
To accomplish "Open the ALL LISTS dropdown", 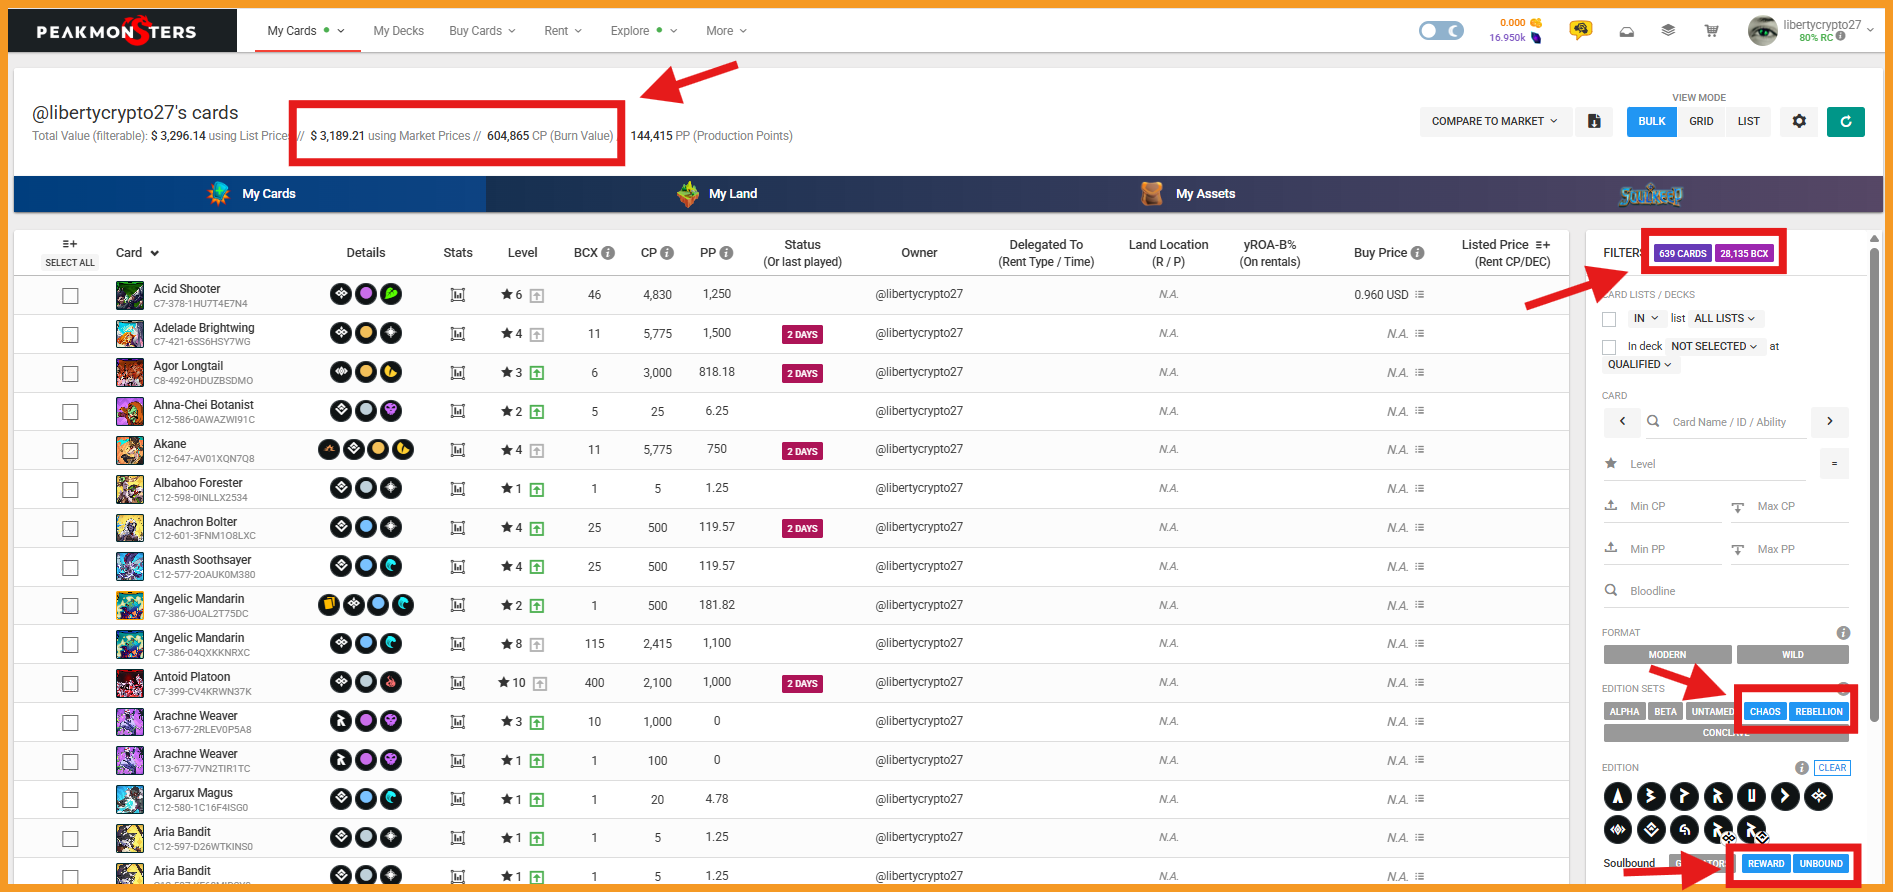I will (x=1724, y=318).
